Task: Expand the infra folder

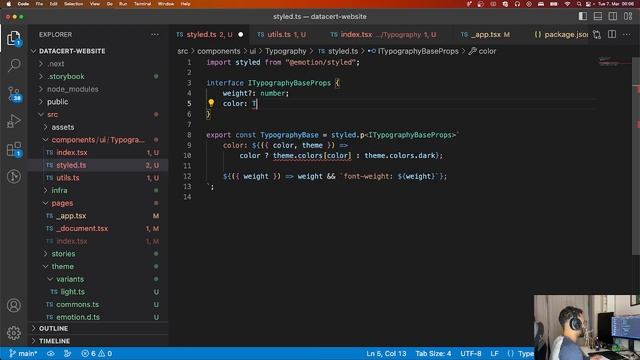Action: click(x=59, y=190)
